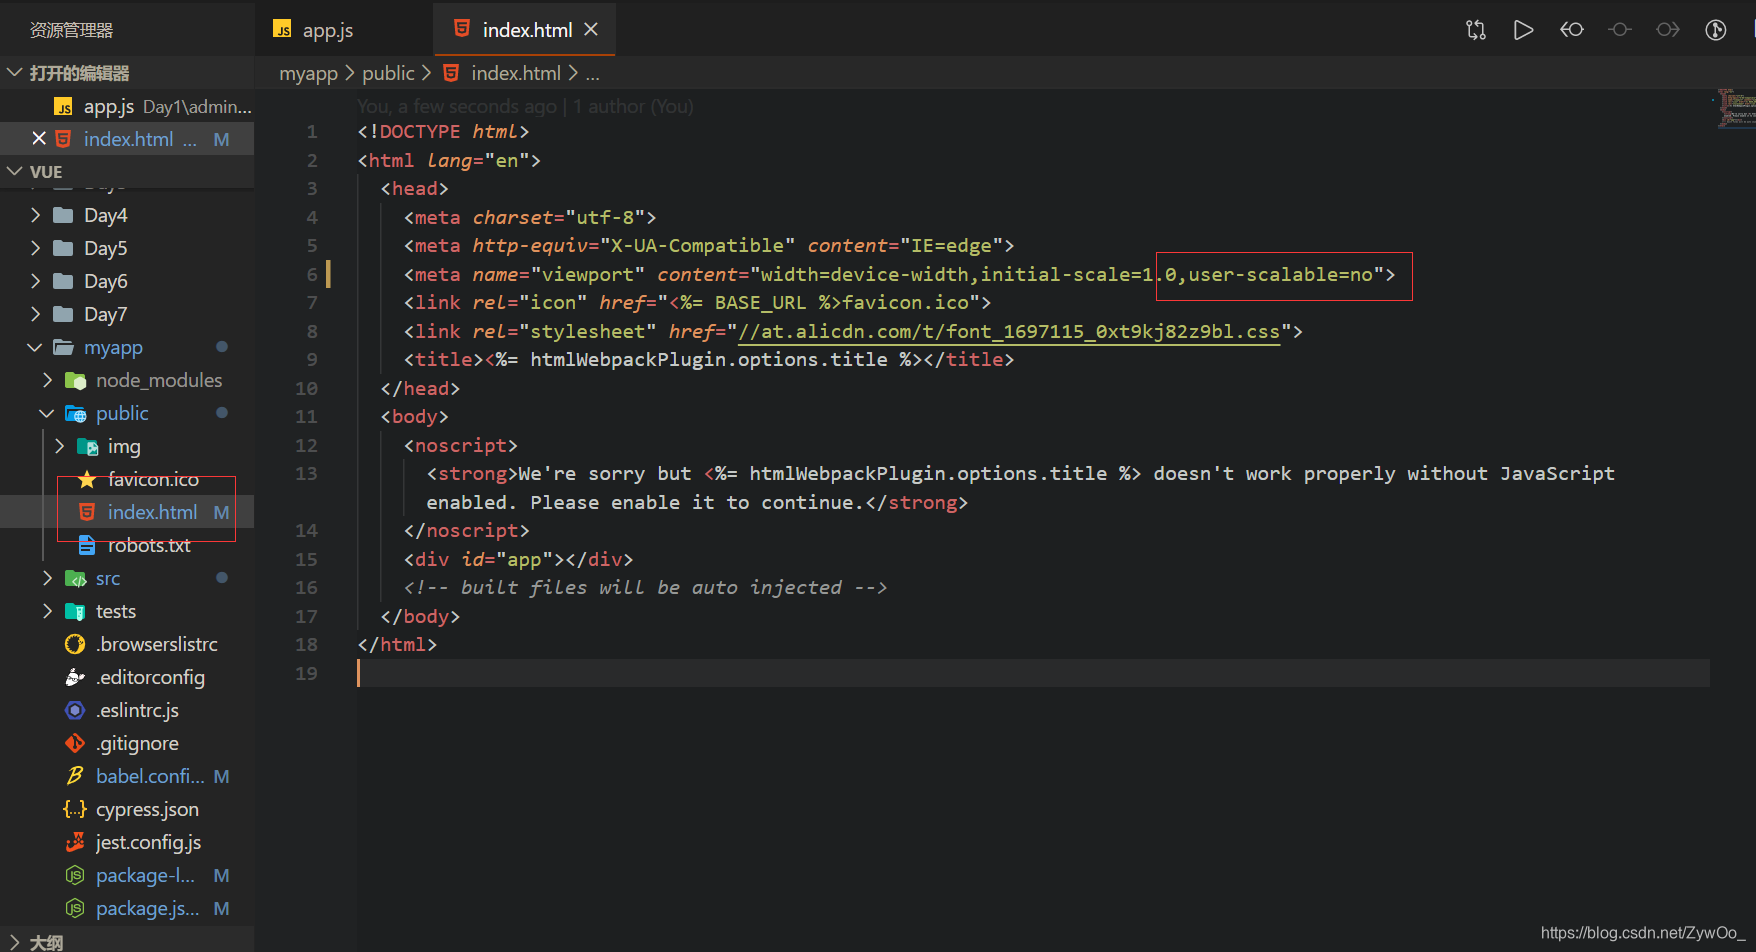Expand the node_modules folder

(x=47, y=380)
